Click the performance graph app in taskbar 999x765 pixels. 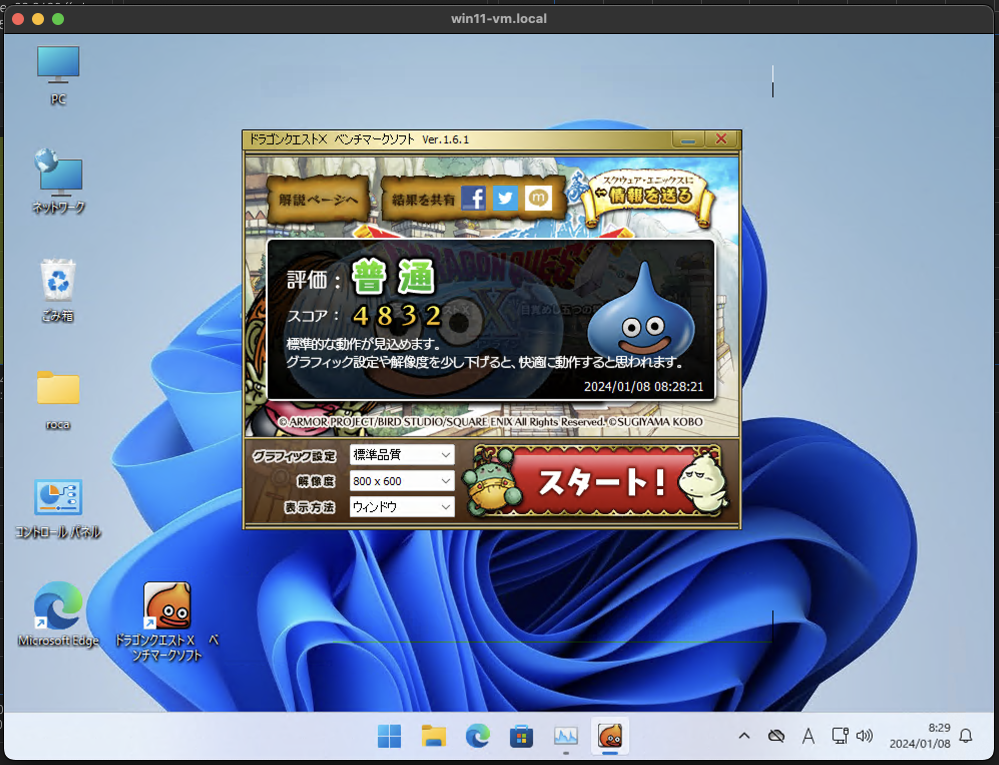point(566,736)
